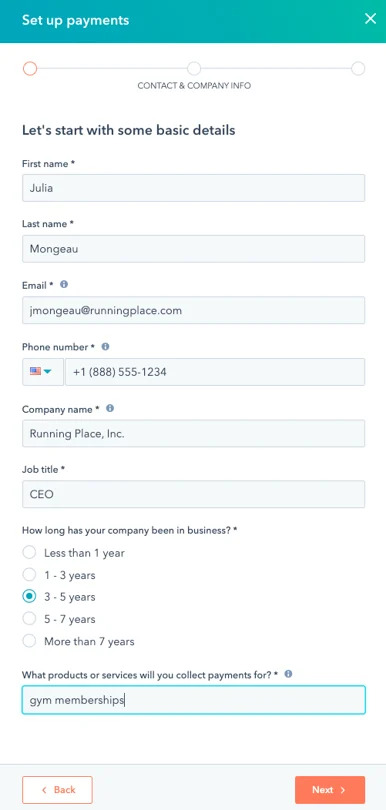Click the Job title field showing CEO
The height and width of the screenshot is (810, 386).
tap(193, 494)
